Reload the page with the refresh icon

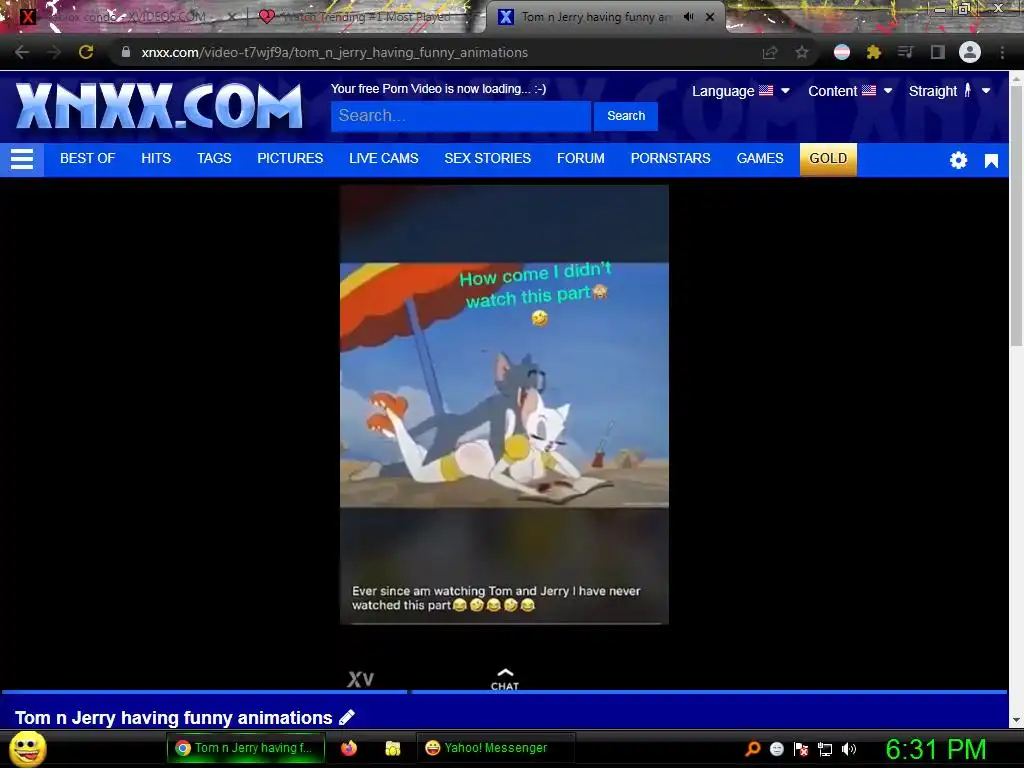coord(86,52)
